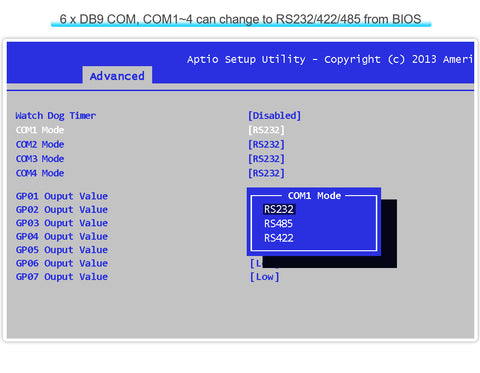Viewport: 480px width, 373px height.
Task: Select the COM1 Mode row
Action: 40,130
